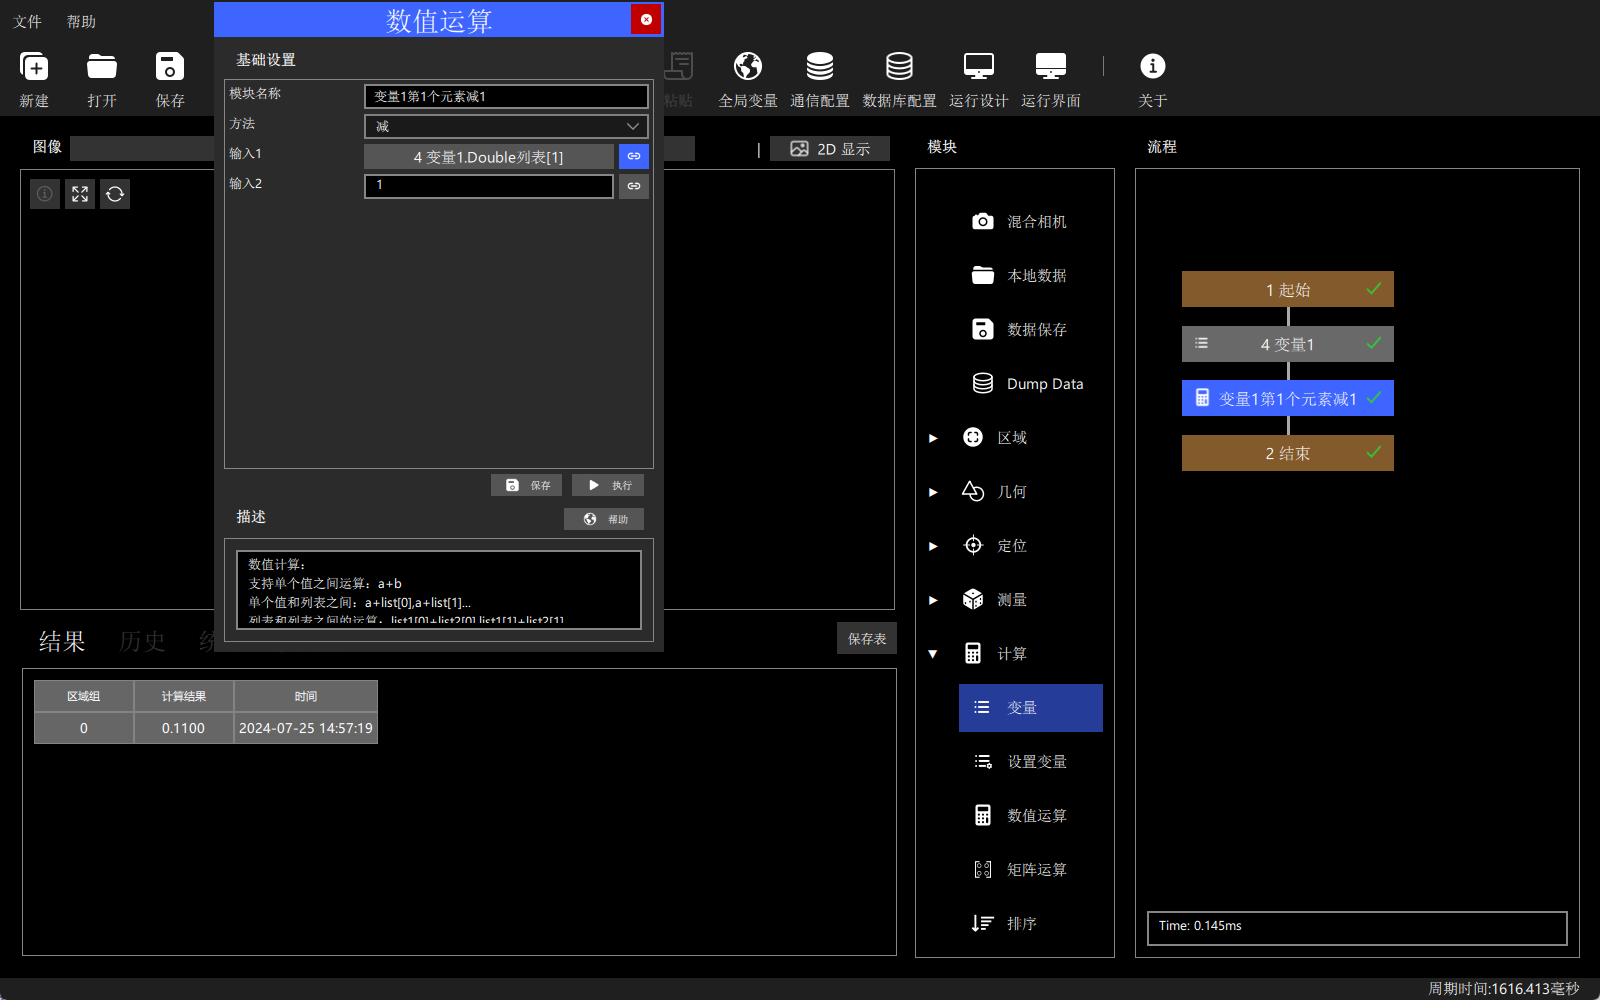Image resolution: width=1600 pixels, height=1000 pixels.
Task: Select the 数值运算 module in list
Action: coord(1031,816)
